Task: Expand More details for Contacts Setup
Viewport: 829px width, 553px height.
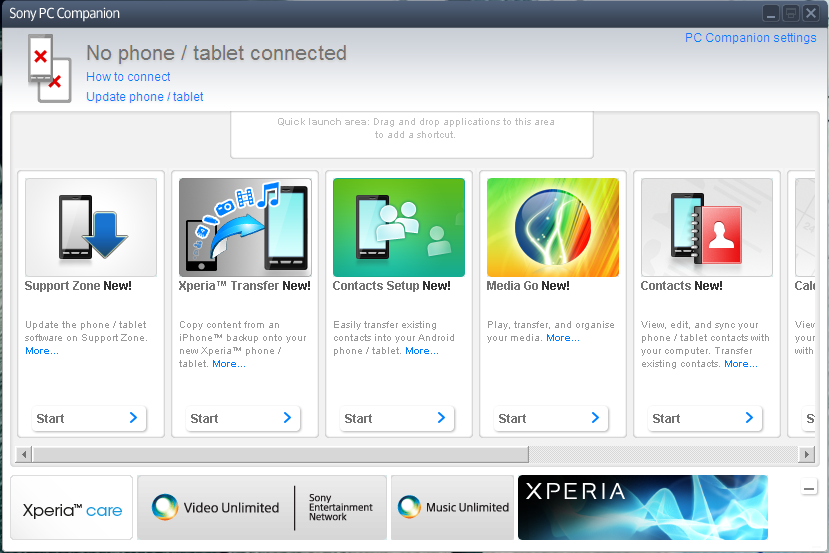Action: pyautogui.click(x=421, y=351)
